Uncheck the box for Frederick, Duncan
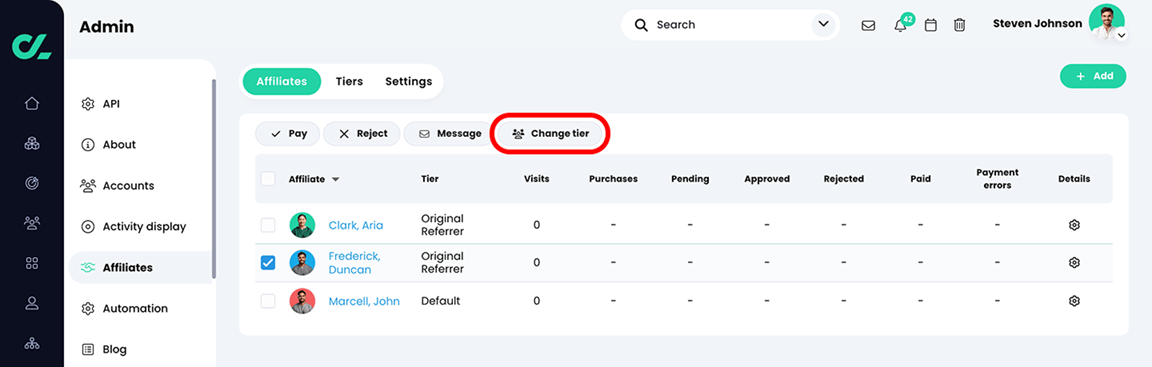 coord(268,263)
